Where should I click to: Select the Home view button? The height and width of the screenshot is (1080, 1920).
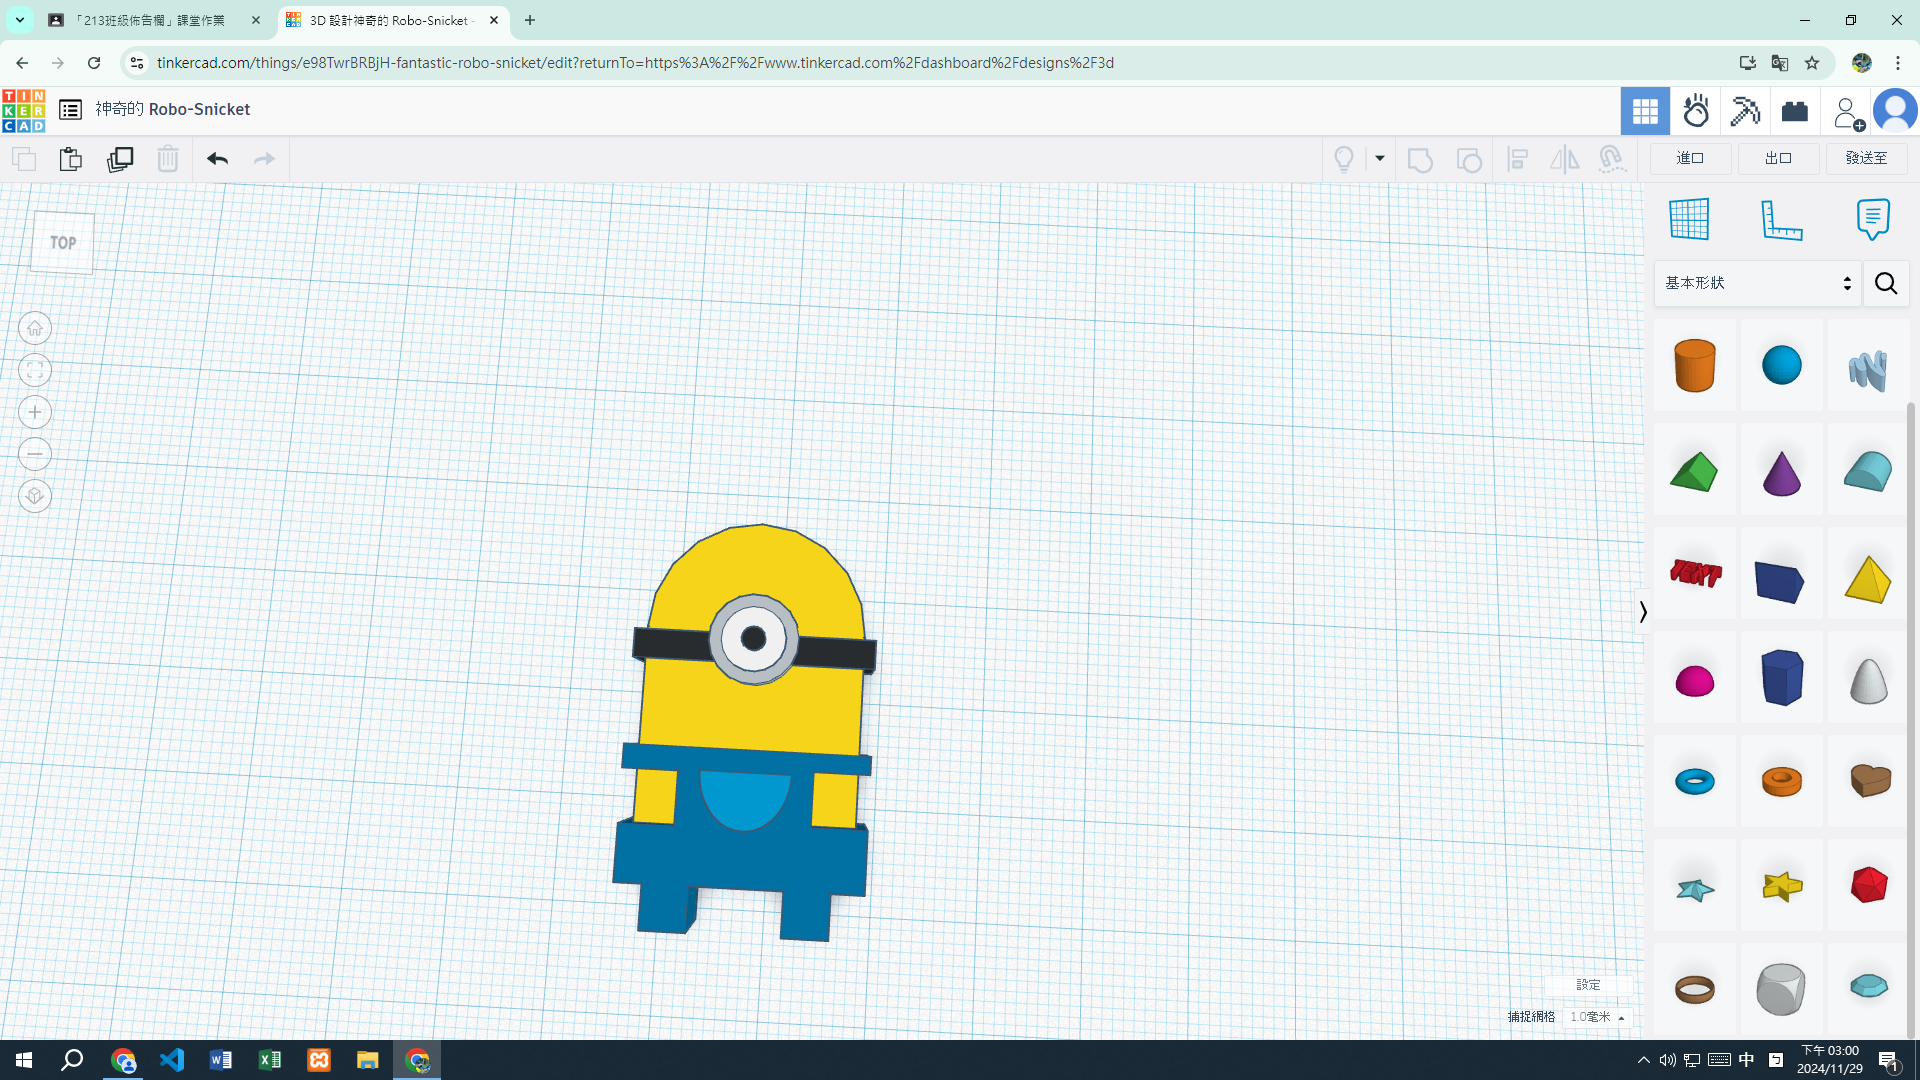35,328
